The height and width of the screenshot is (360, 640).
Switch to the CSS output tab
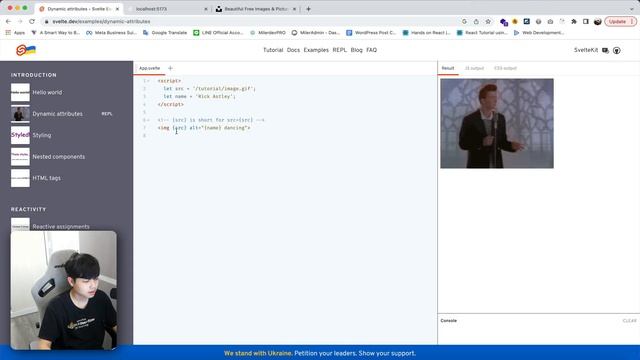(x=505, y=68)
